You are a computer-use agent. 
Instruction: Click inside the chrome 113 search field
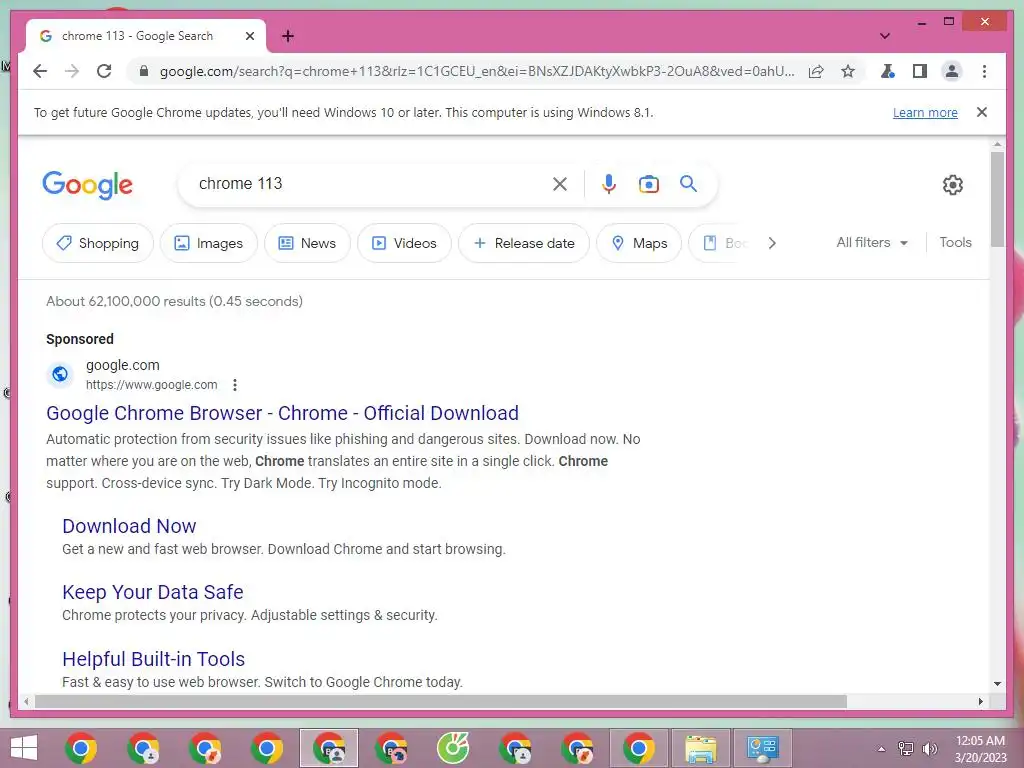(366, 184)
